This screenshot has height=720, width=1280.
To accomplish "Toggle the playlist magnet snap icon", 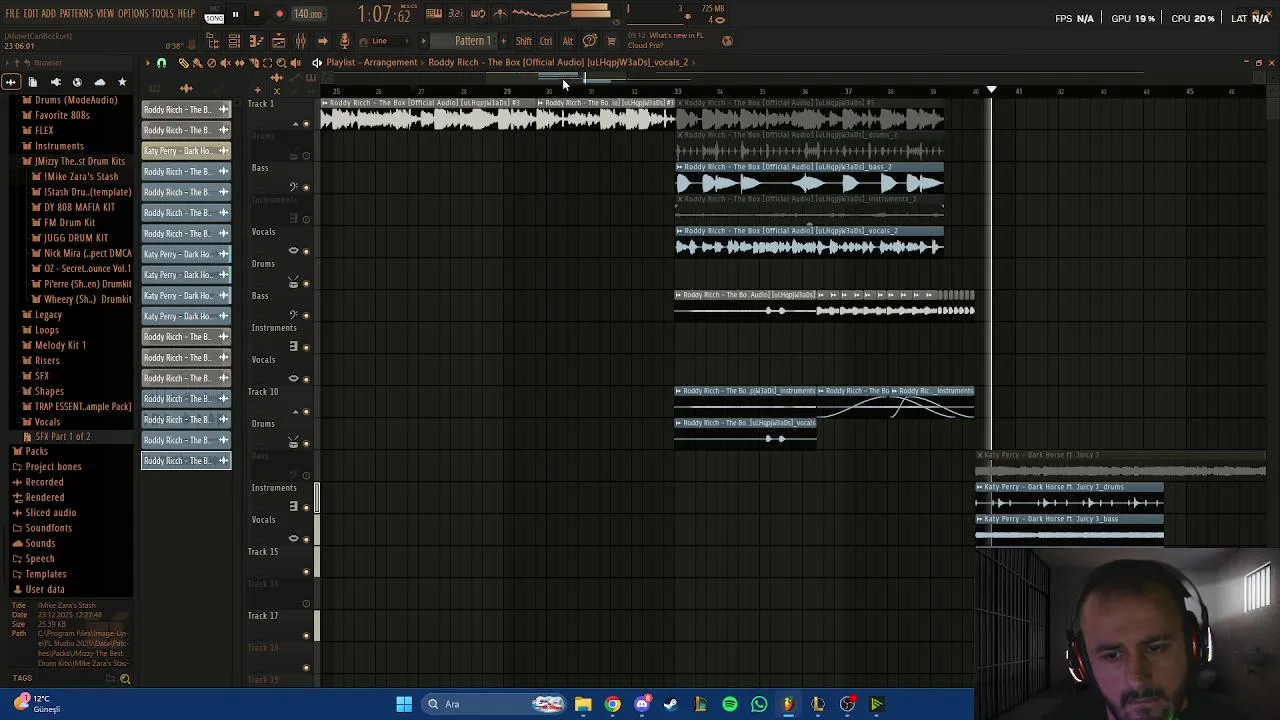I will (161, 63).
